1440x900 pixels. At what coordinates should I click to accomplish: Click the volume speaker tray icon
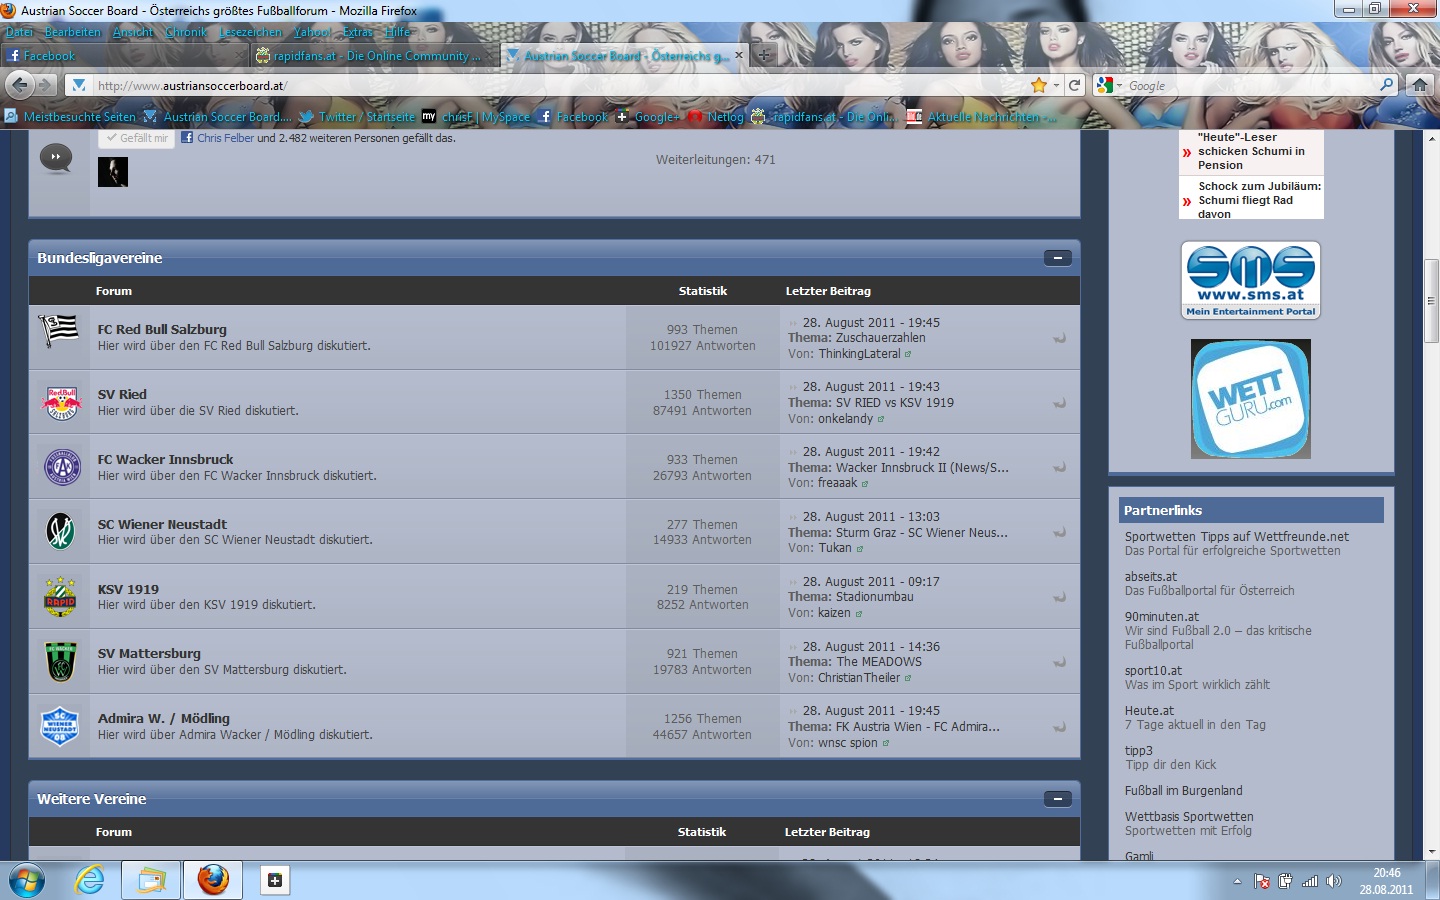tap(1333, 881)
